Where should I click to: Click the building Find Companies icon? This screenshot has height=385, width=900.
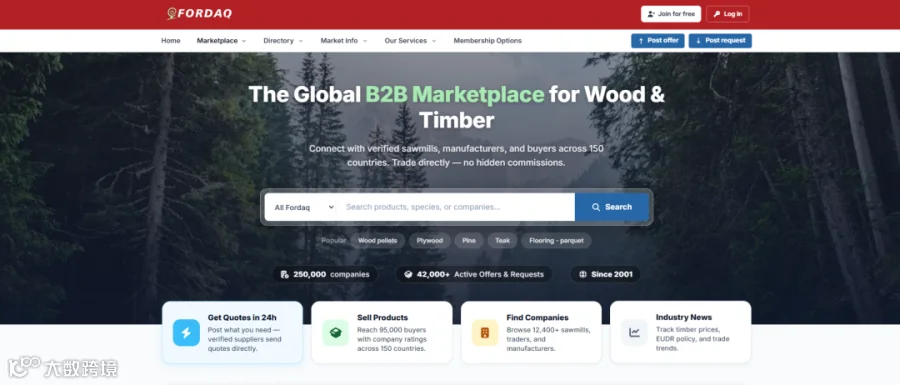[485, 333]
